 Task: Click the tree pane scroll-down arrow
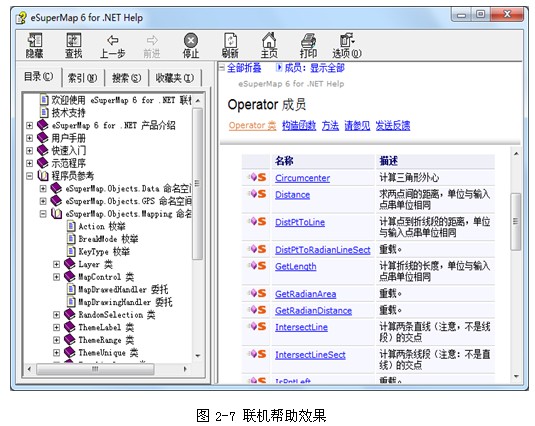pyautogui.click(x=198, y=356)
